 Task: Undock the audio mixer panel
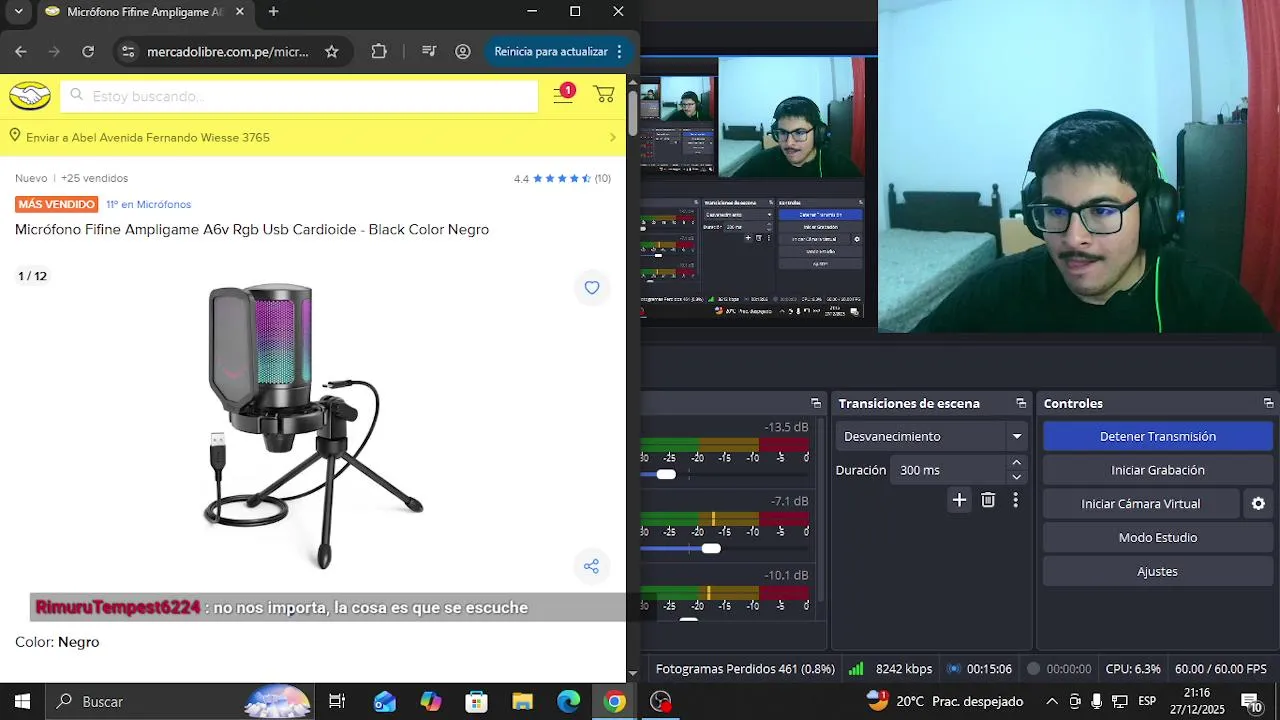click(x=816, y=403)
